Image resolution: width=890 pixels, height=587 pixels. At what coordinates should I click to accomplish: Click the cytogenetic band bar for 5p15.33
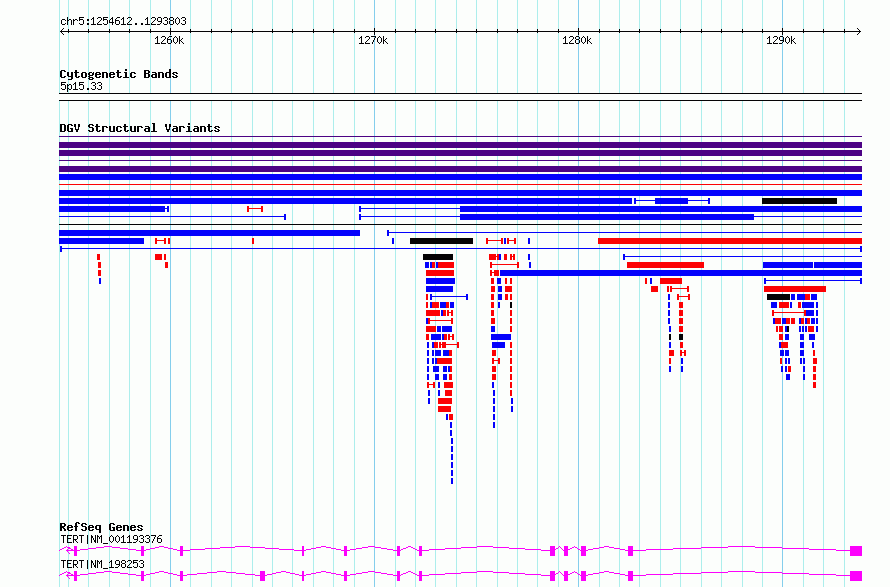(460, 97)
